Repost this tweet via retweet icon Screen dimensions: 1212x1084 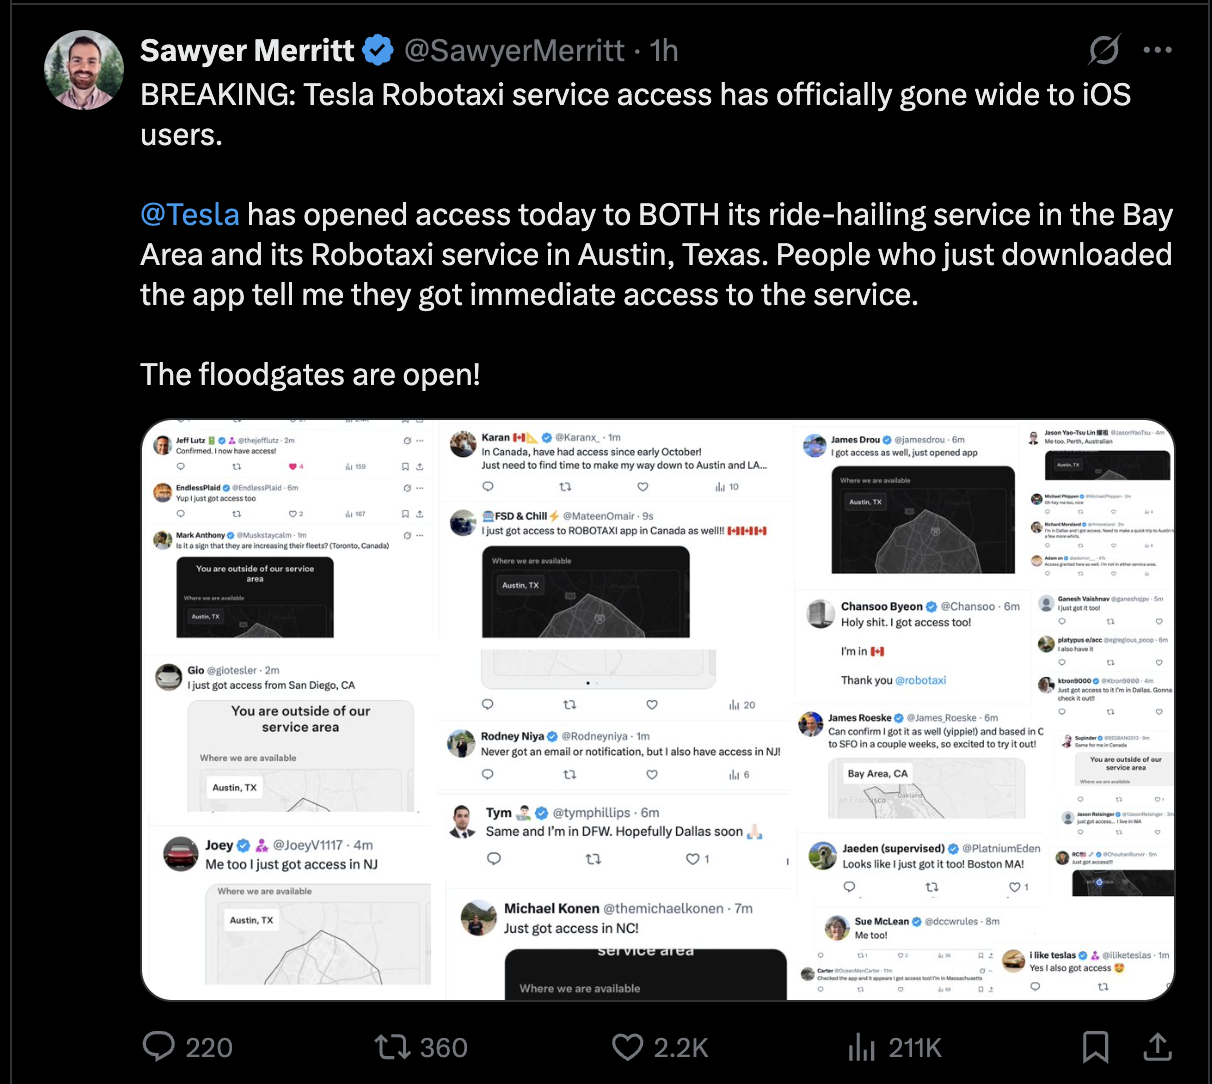click(x=391, y=1047)
